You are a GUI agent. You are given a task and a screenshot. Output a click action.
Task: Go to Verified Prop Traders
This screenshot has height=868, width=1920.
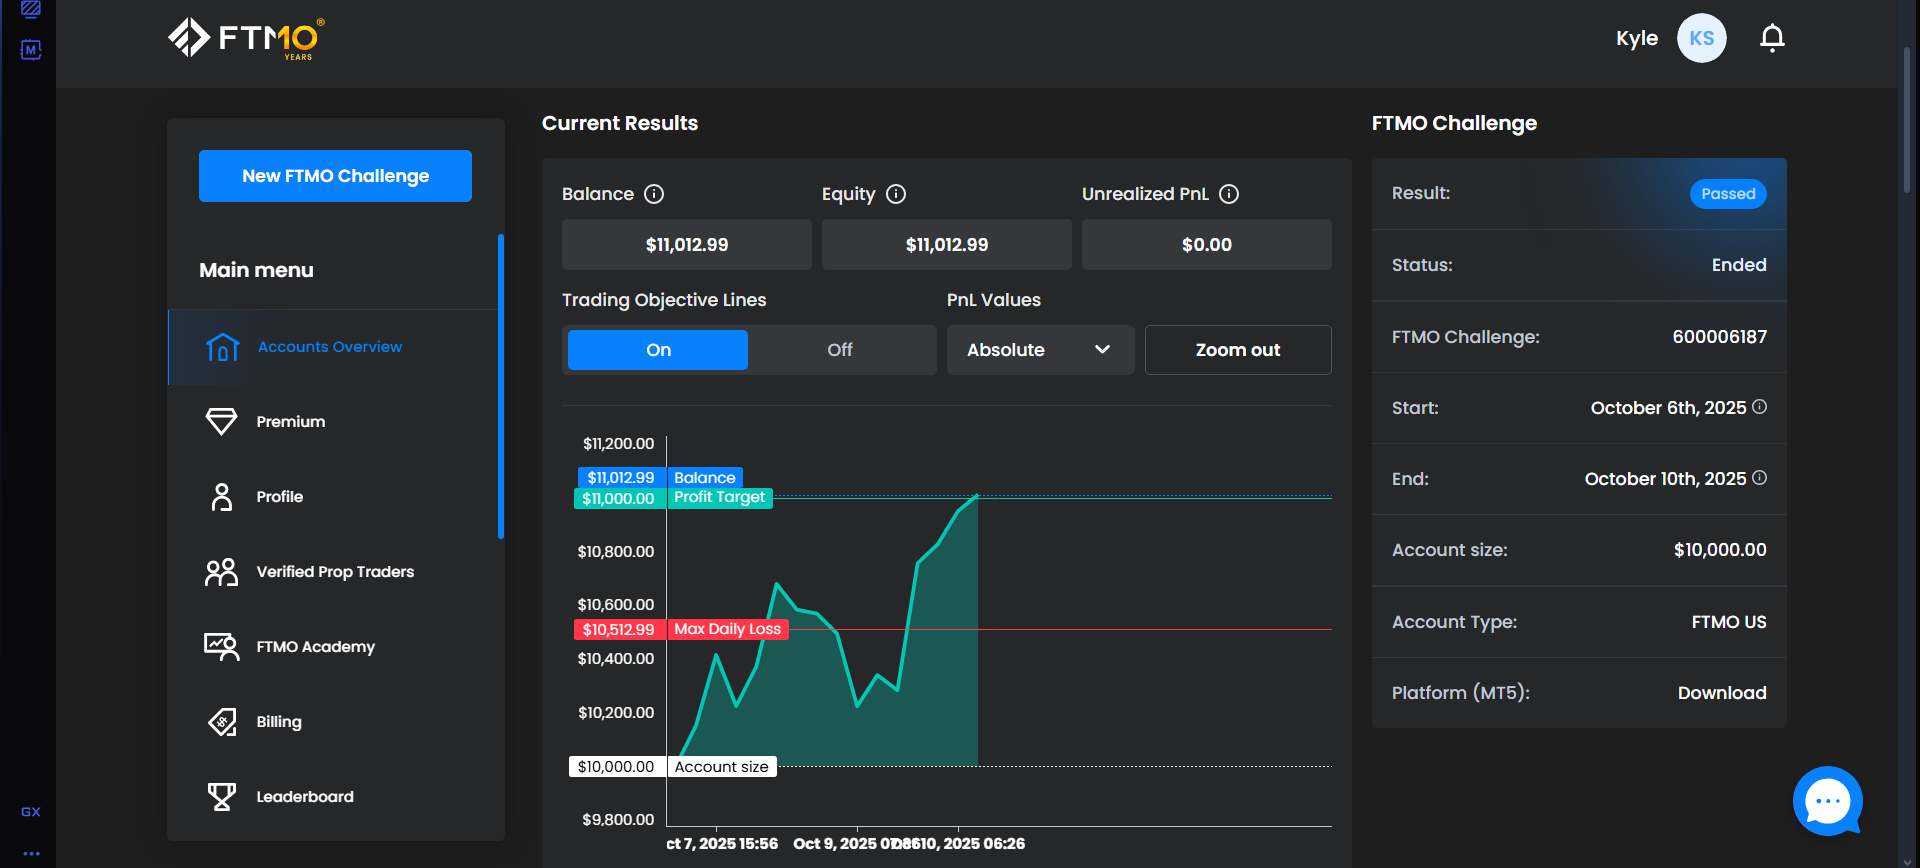(334, 572)
